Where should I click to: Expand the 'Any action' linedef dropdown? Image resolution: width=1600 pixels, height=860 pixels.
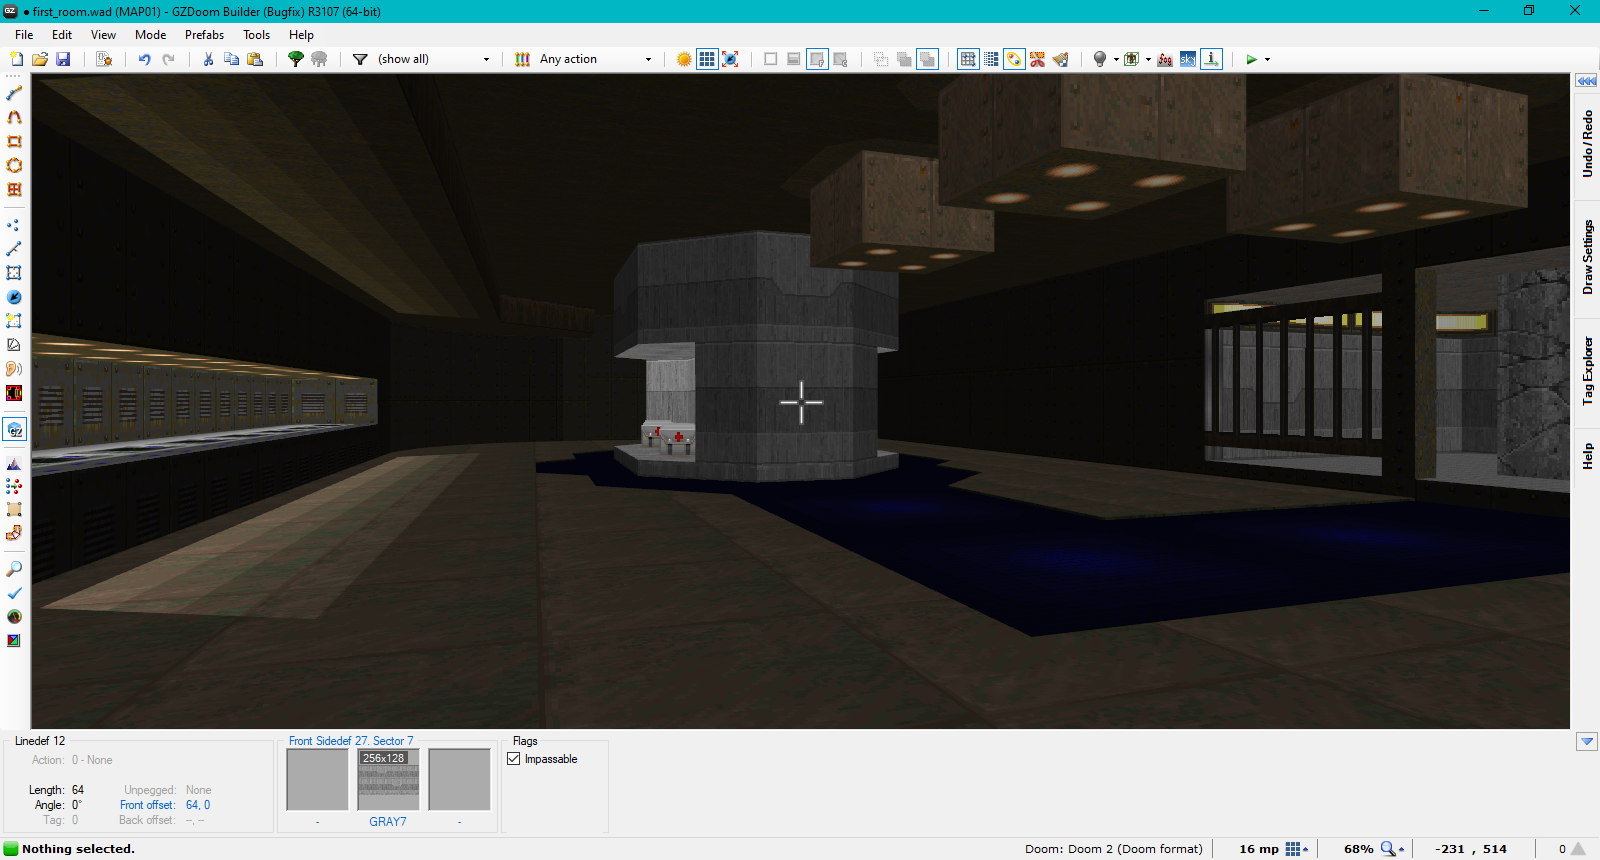(x=595, y=59)
